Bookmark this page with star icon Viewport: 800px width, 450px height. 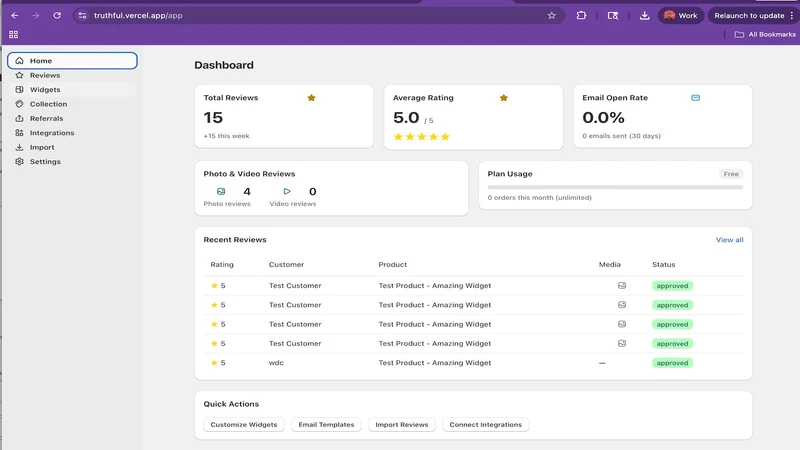552,15
